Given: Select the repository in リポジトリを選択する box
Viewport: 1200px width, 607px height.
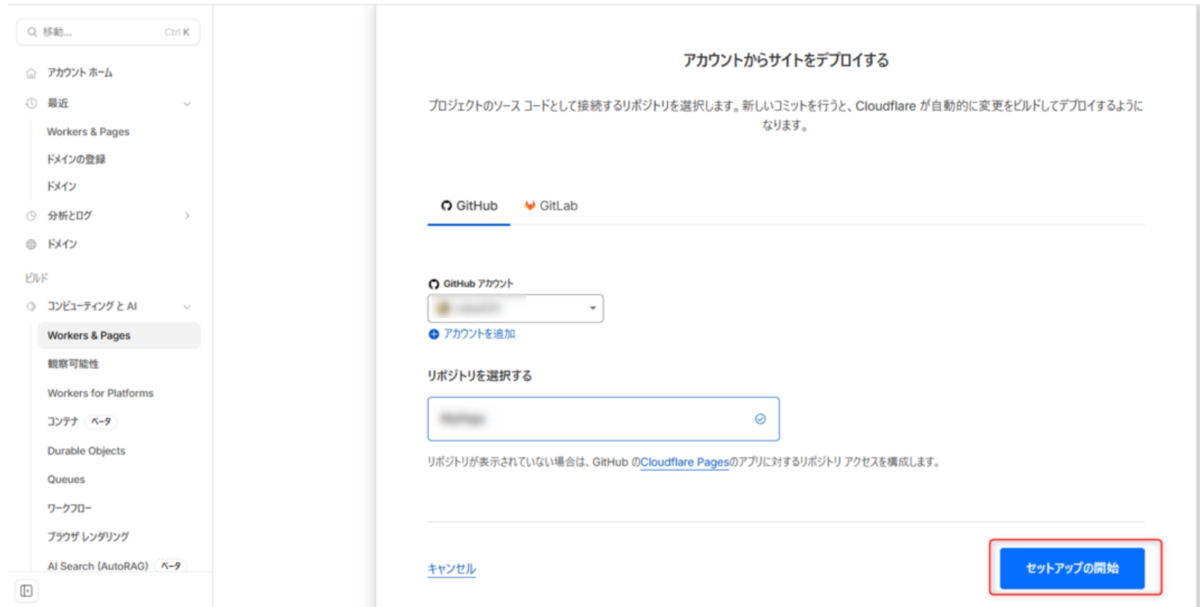Looking at the screenshot, I should tap(603, 419).
